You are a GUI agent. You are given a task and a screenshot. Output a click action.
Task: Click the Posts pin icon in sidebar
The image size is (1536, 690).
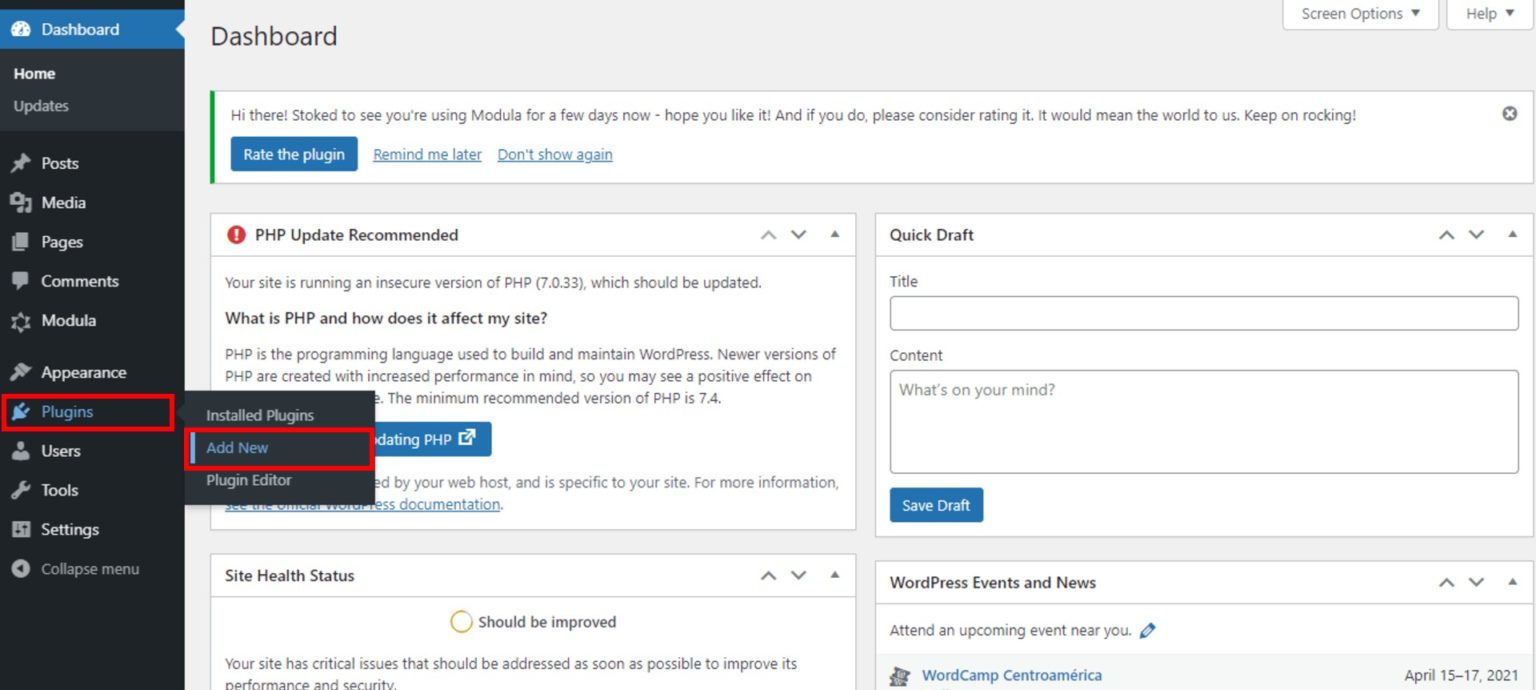point(21,163)
